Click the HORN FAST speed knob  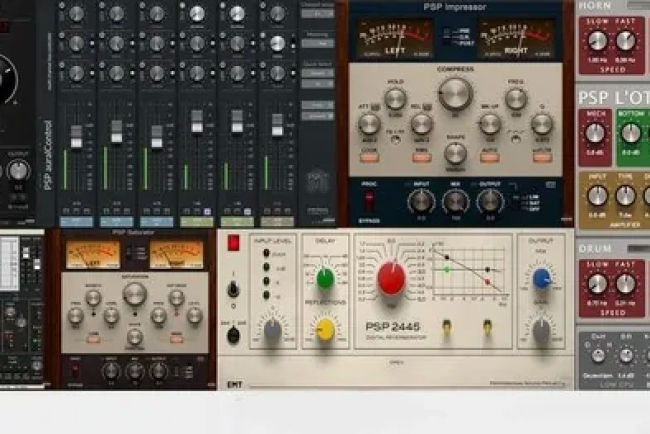(626, 40)
